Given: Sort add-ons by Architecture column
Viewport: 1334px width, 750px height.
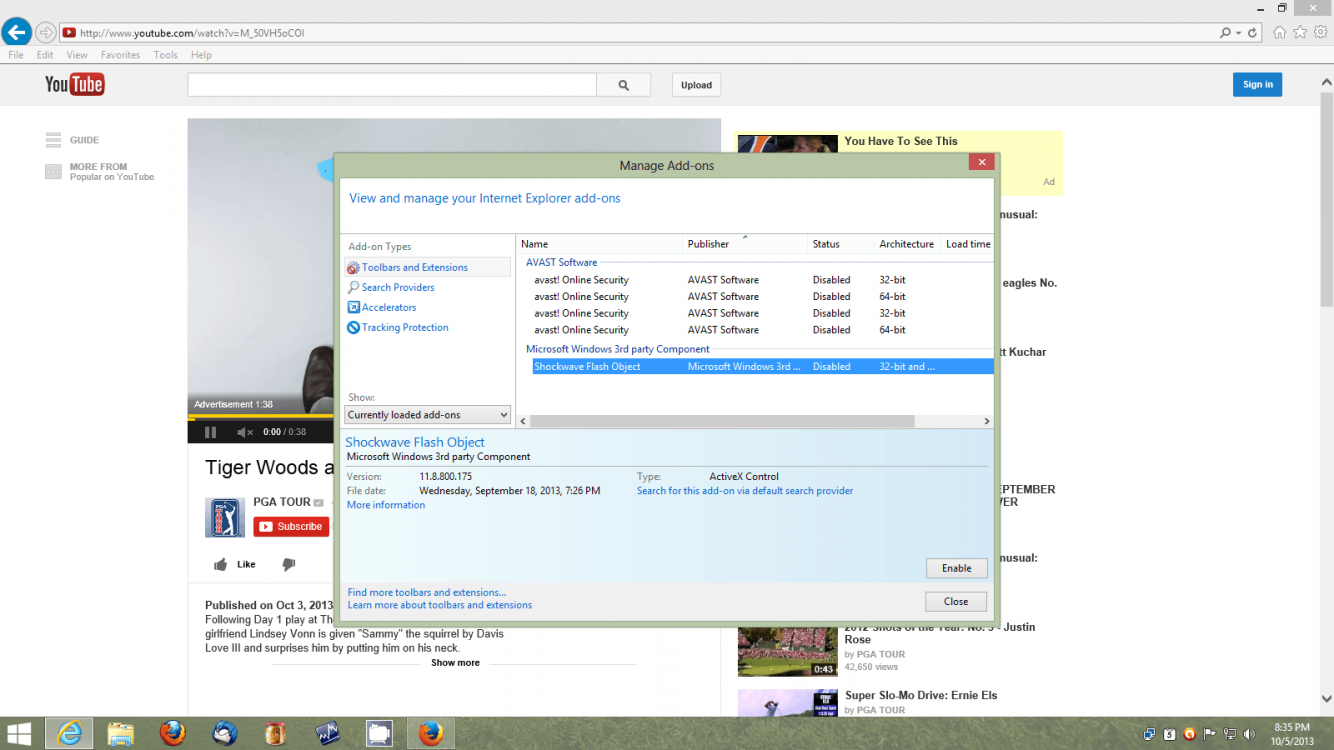Looking at the screenshot, I should 907,244.
